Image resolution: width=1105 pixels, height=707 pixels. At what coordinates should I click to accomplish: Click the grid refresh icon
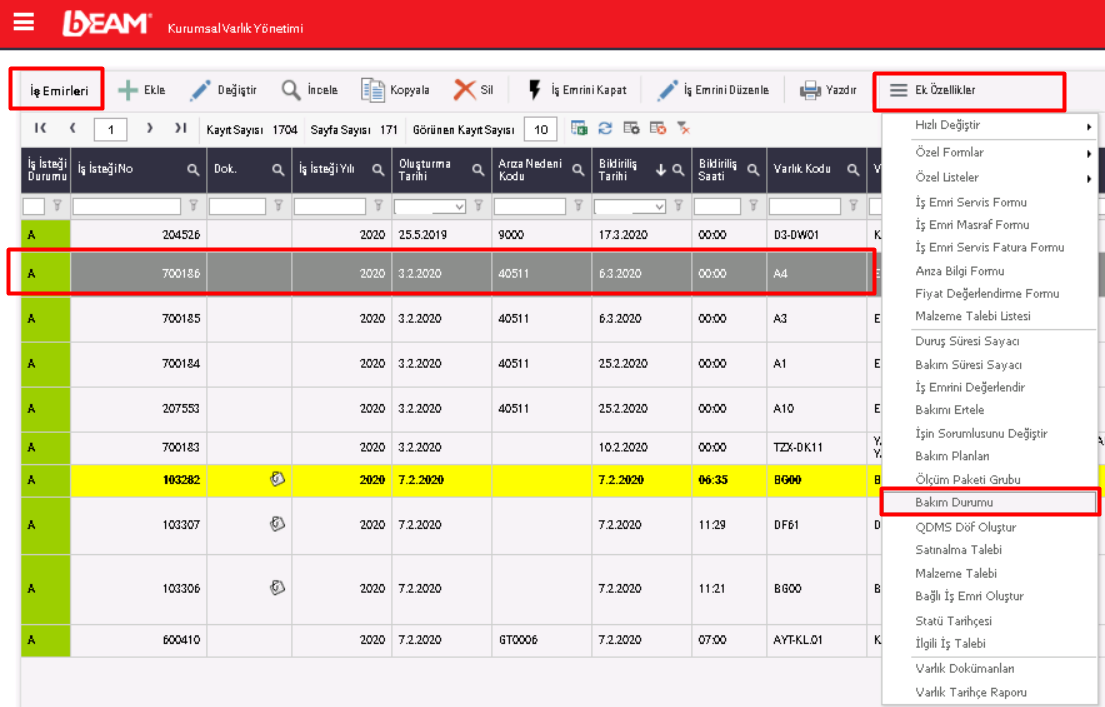[x=605, y=128]
